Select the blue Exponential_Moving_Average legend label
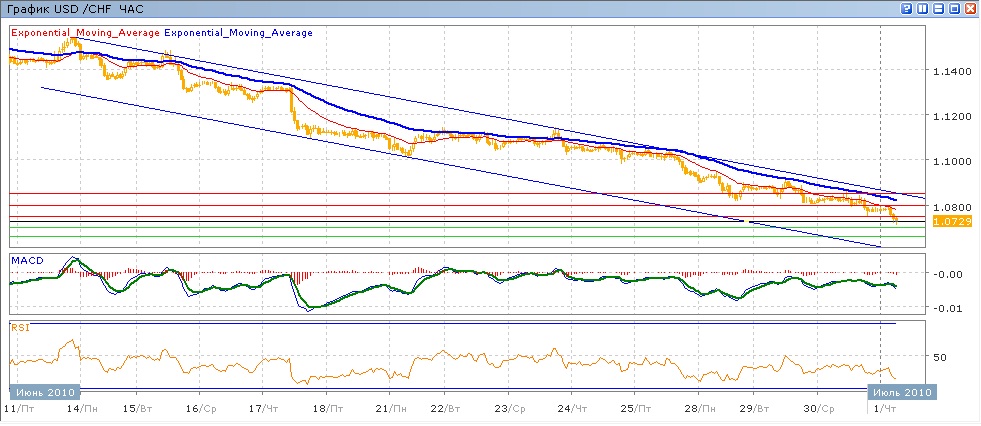Image resolution: width=981 pixels, height=426 pixels. [x=238, y=33]
